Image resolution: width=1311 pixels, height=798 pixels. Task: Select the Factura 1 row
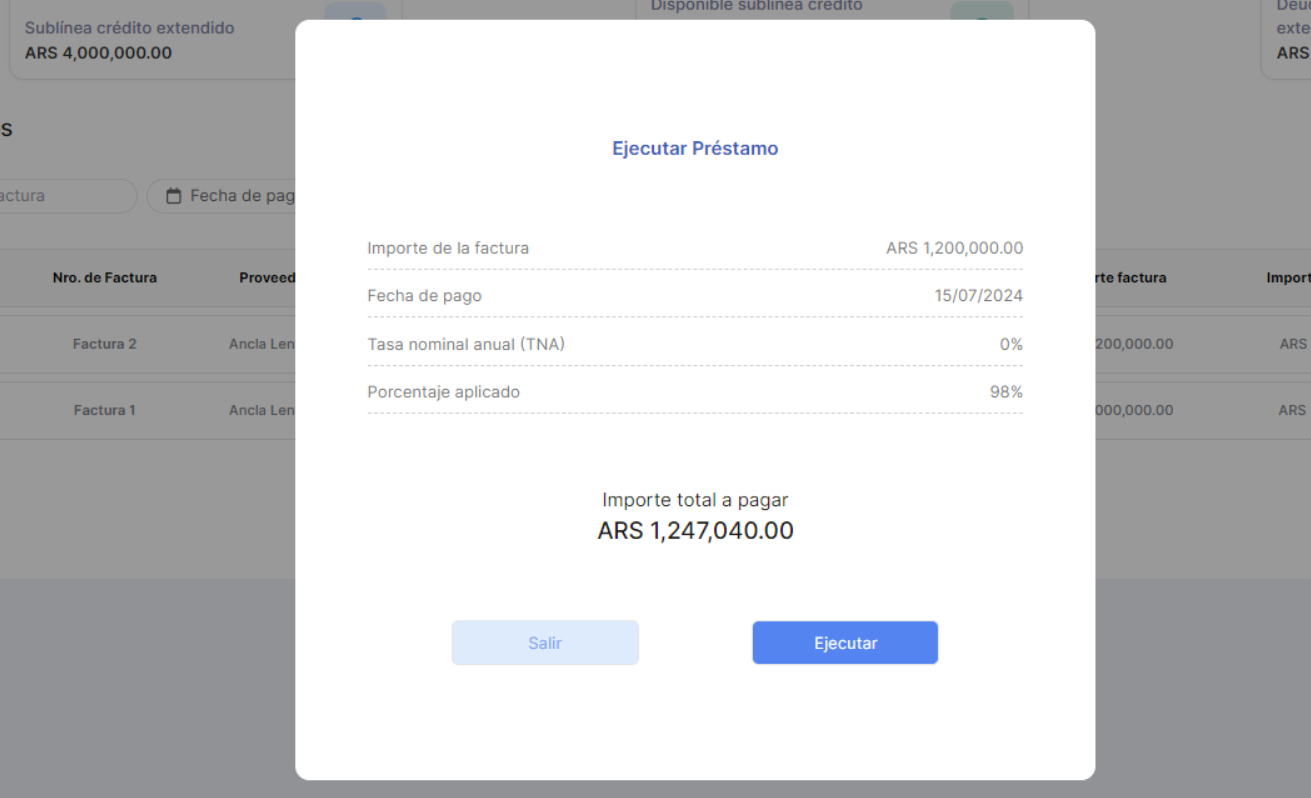[105, 410]
